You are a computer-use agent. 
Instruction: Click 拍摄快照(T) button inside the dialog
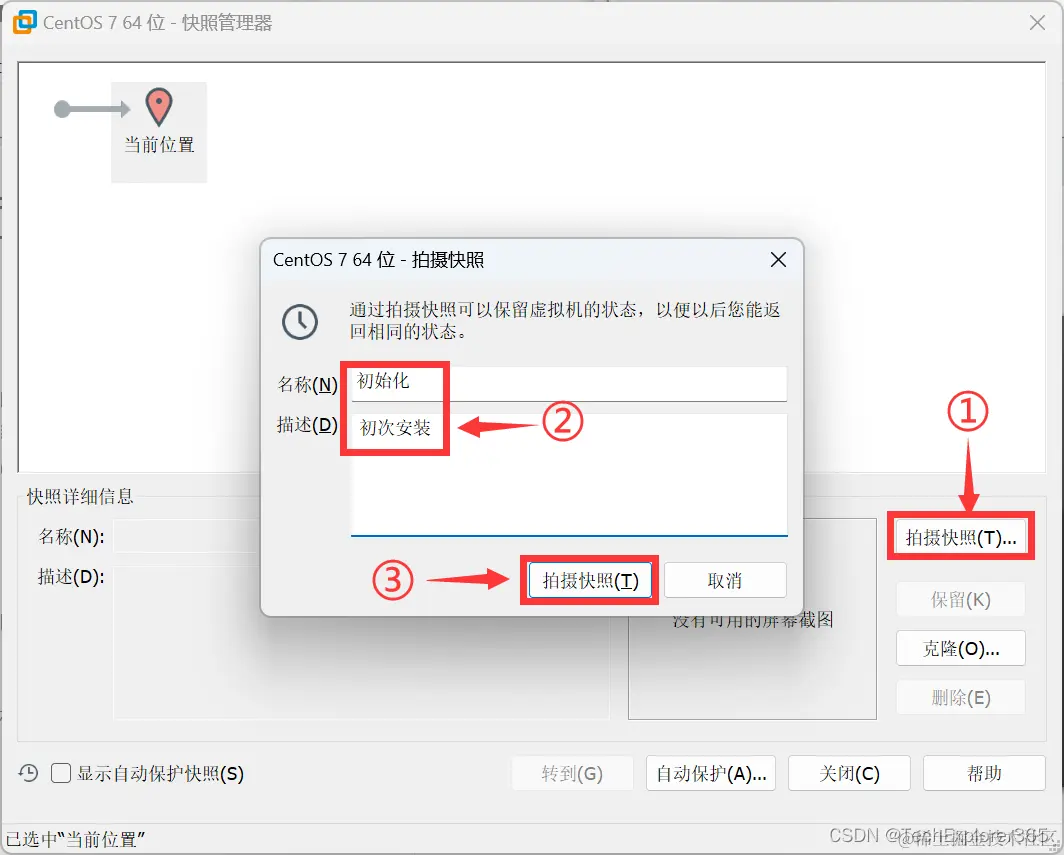pyautogui.click(x=589, y=580)
